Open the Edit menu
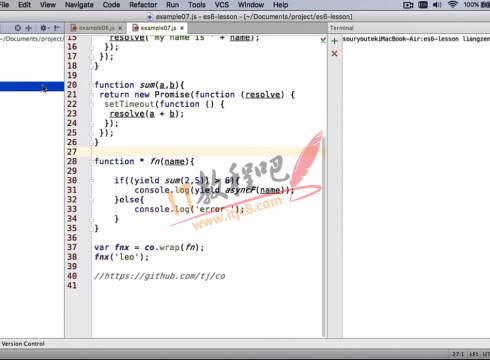Screen dimensions: 490x360 click(x=24, y=5)
